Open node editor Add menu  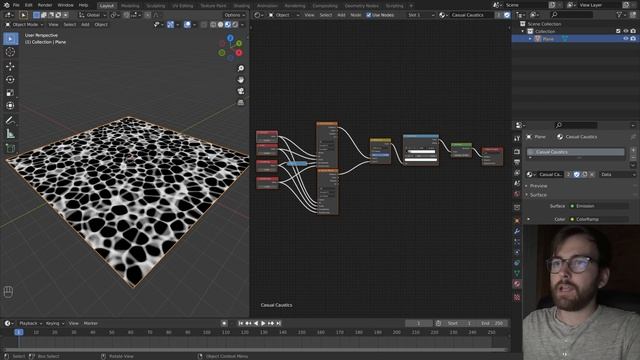[341, 15]
